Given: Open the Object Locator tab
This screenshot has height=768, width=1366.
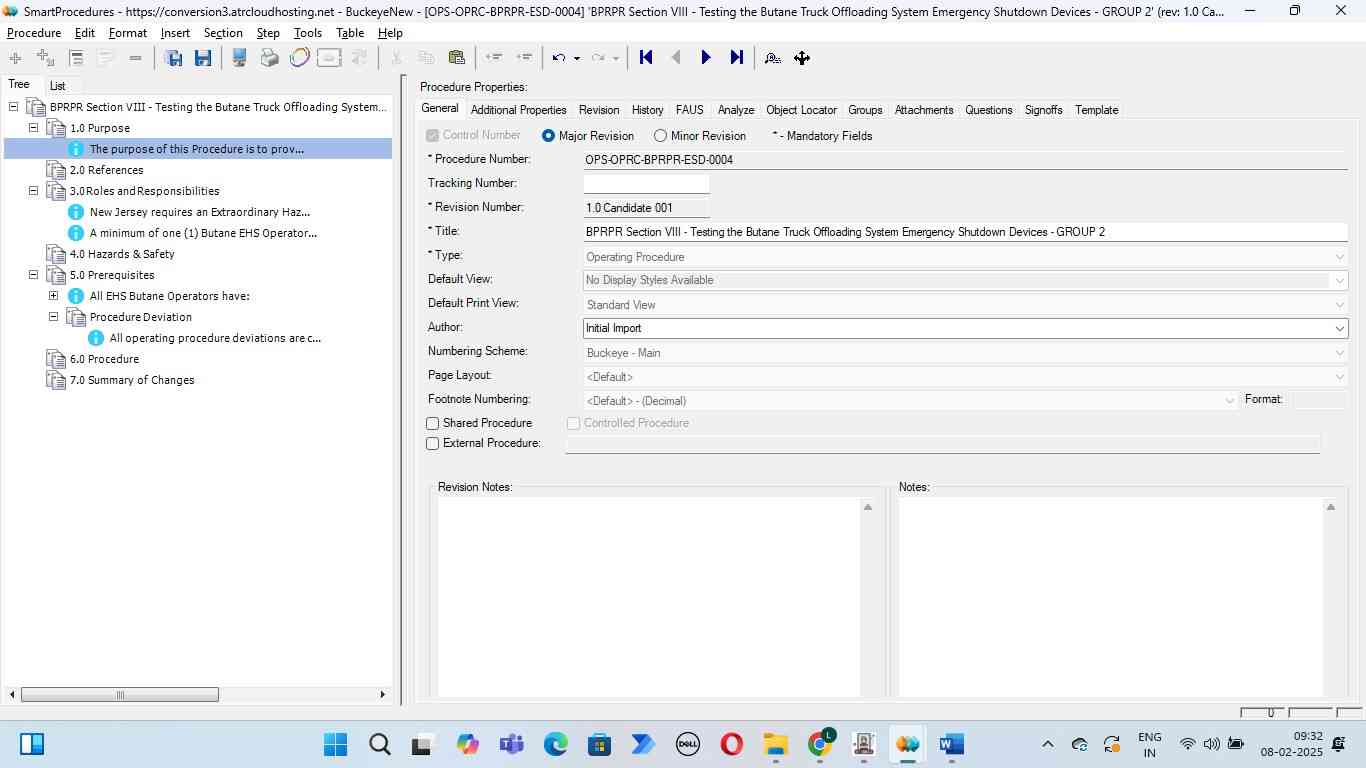Looking at the screenshot, I should click(801, 110).
